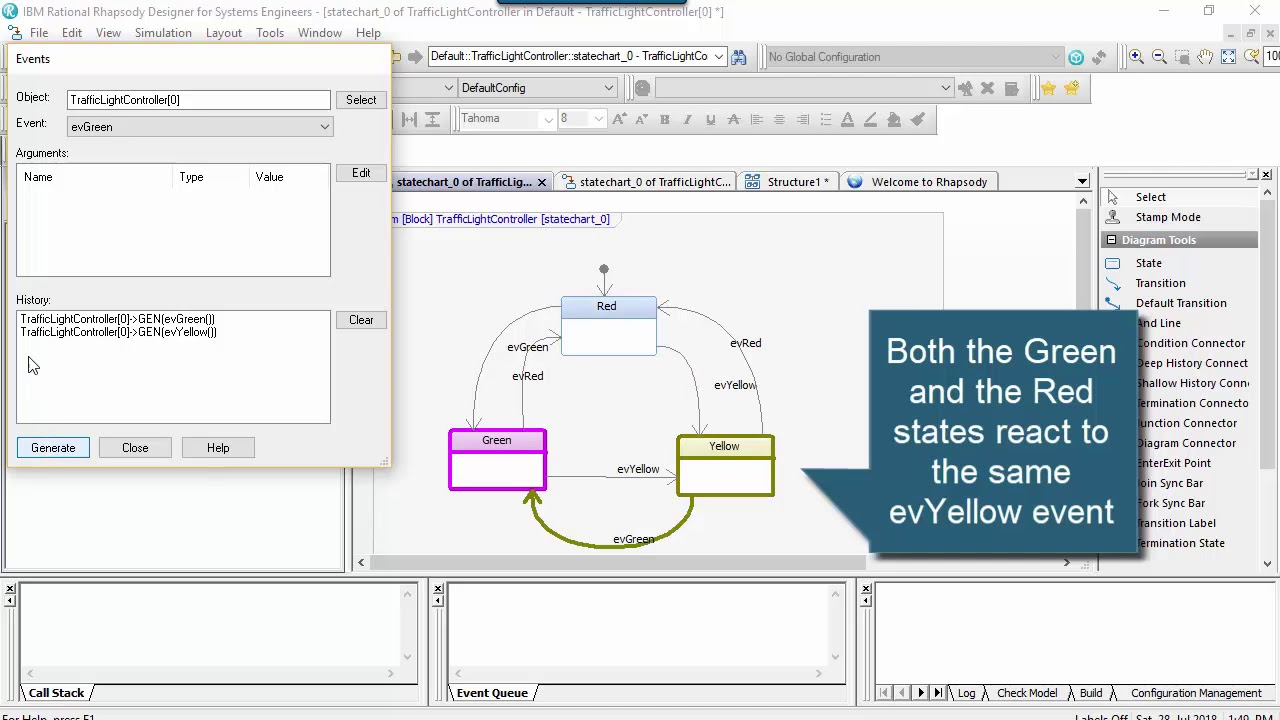Image resolution: width=1280 pixels, height=720 pixels.
Task: Click the add-to-favorites star icon
Action: [1071, 88]
